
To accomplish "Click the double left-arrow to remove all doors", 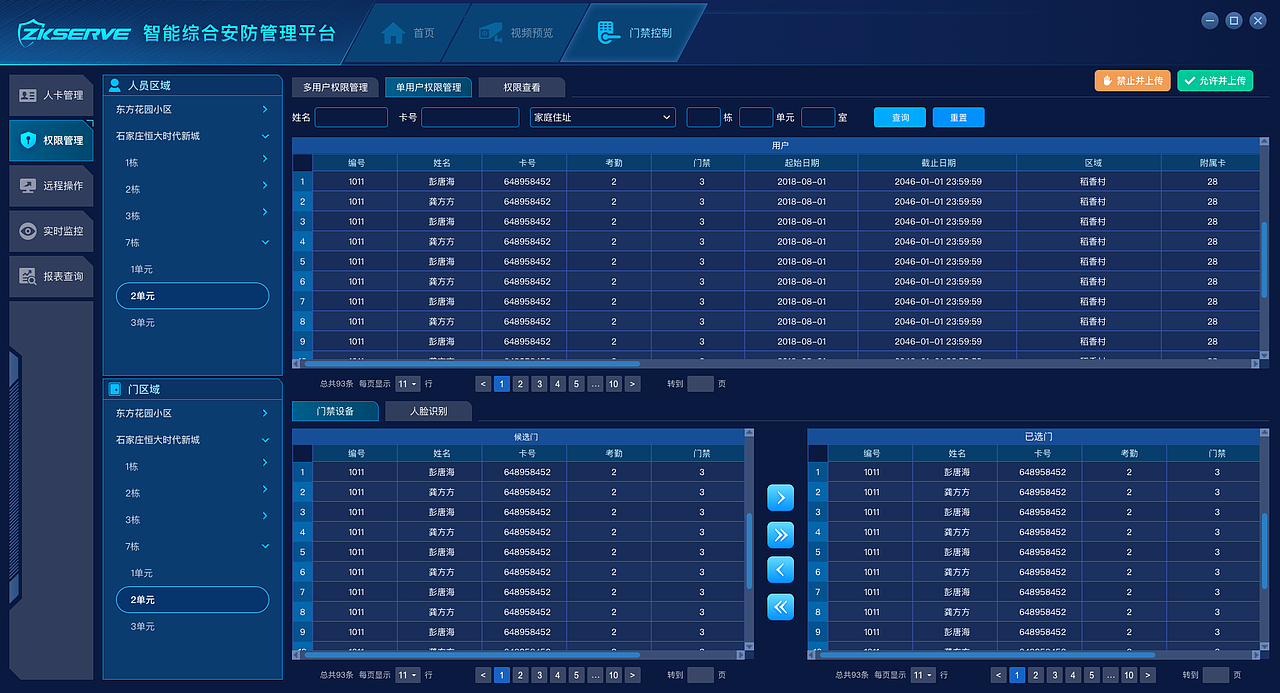I will [x=780, y=607].
